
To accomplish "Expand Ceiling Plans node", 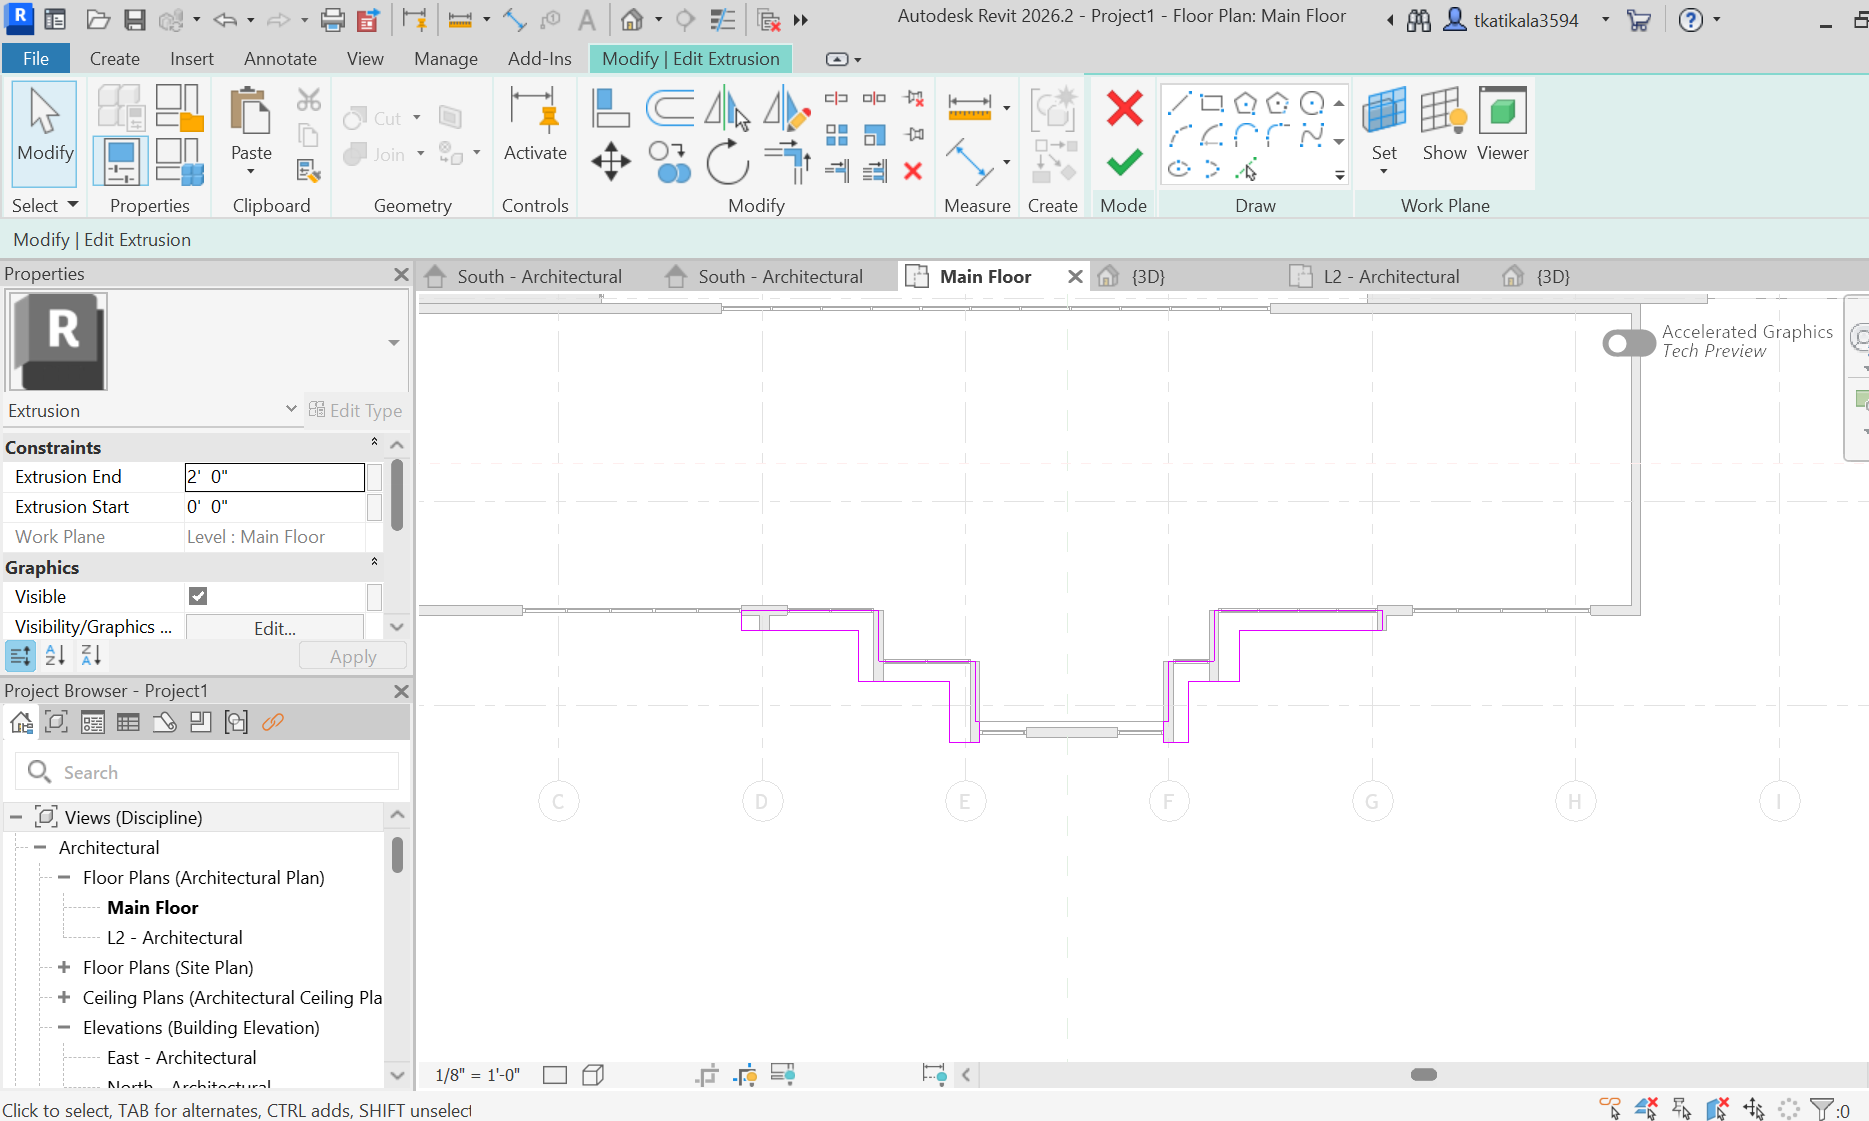I will (64, 997).
